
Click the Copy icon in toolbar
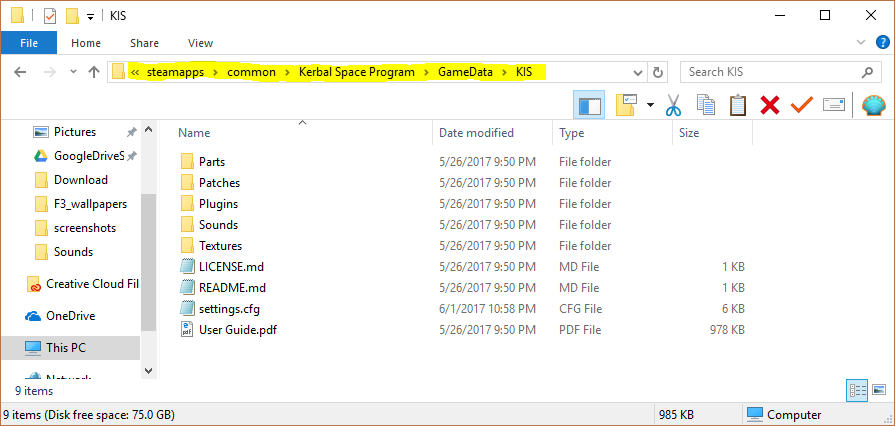coord(705,105)
